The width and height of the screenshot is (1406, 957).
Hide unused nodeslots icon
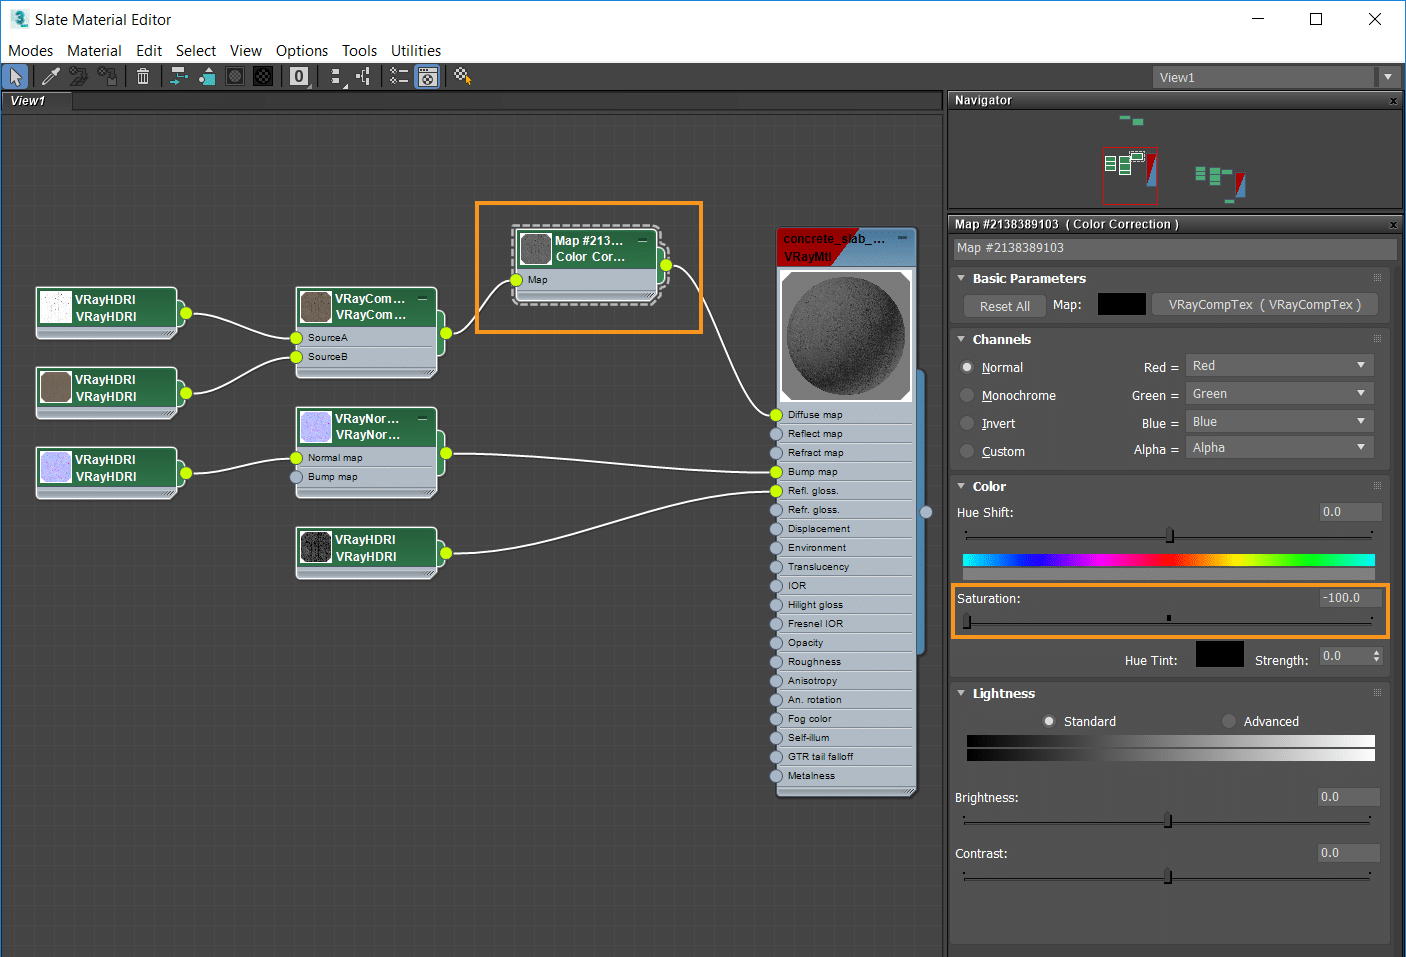[x=207, y=77]
